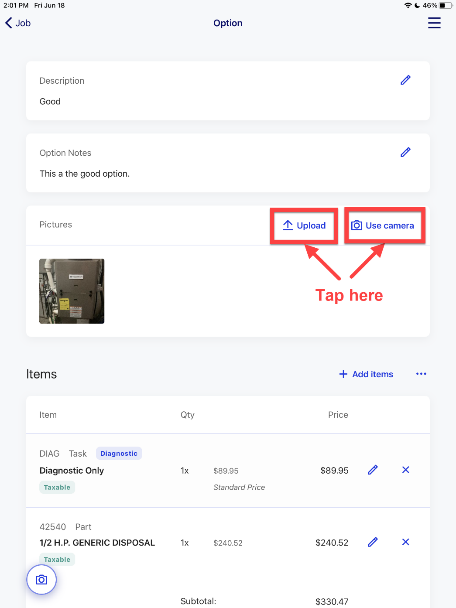This screenshot has width=456, height=608.
Task: Edit the Description field pencil icon
Action: [405, 80]
